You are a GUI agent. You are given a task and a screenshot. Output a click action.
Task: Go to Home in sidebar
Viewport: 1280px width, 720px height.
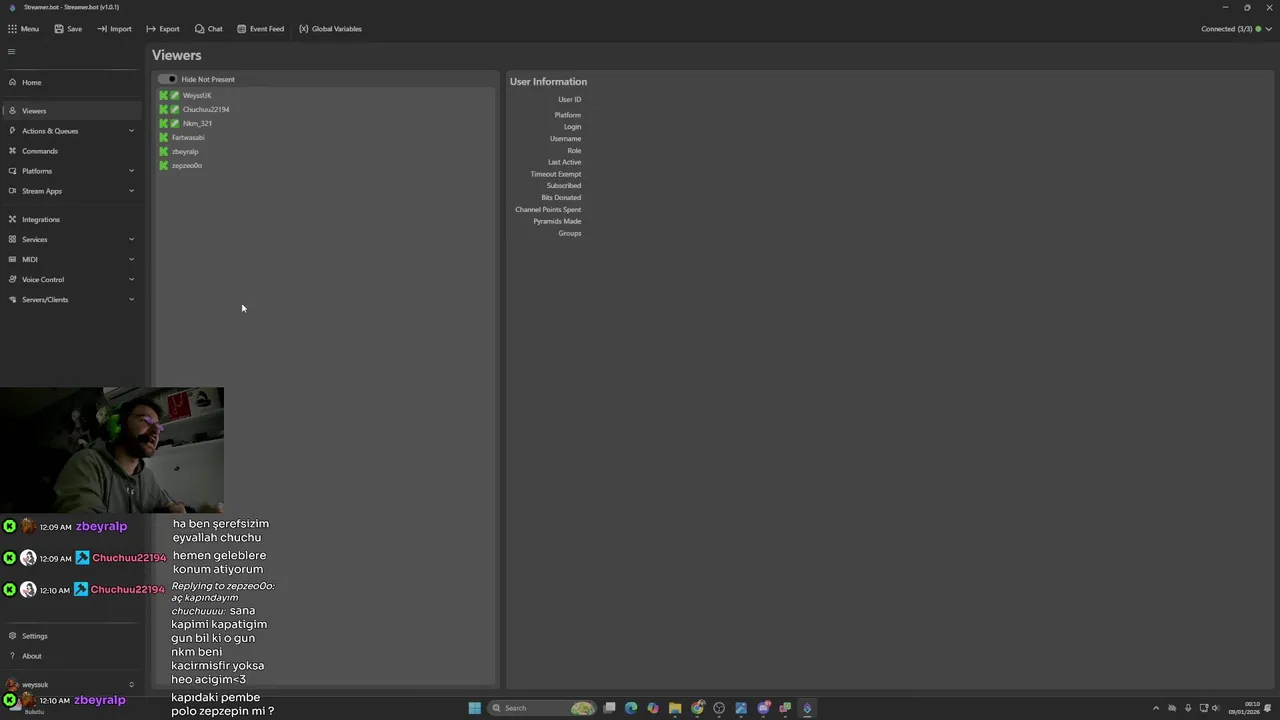(x=70, y=83)
